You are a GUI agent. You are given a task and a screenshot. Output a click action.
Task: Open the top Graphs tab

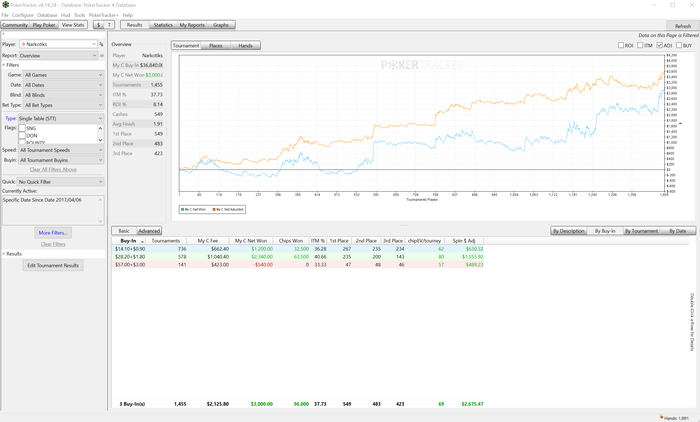tap(221, 25)
